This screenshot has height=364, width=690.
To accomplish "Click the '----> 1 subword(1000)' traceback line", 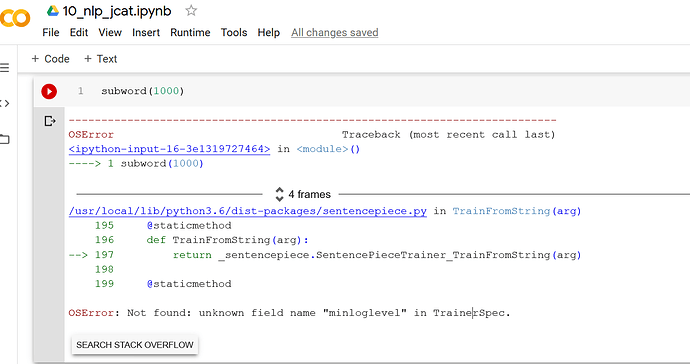I will 136,164.
